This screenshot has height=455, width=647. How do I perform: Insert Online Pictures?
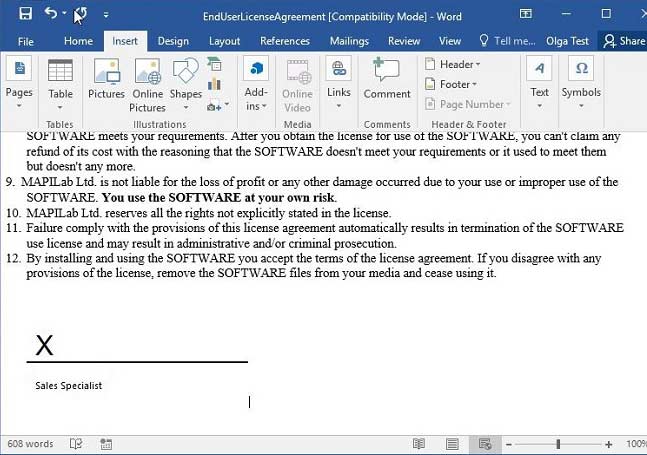pos(147,85)
